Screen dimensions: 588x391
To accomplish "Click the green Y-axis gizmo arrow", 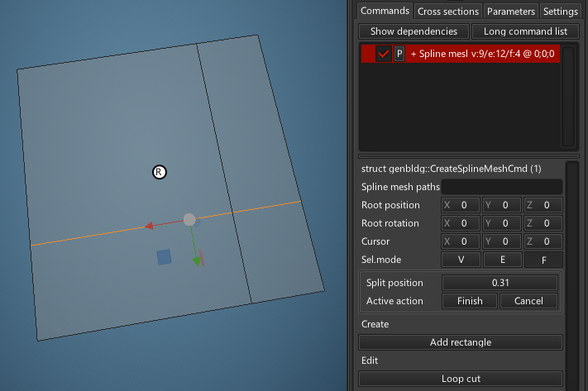I will point(196,261).
